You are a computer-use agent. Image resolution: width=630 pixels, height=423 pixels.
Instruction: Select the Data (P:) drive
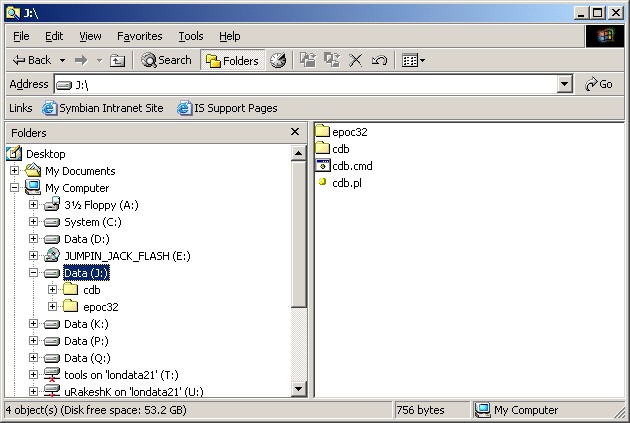[86, 341]
